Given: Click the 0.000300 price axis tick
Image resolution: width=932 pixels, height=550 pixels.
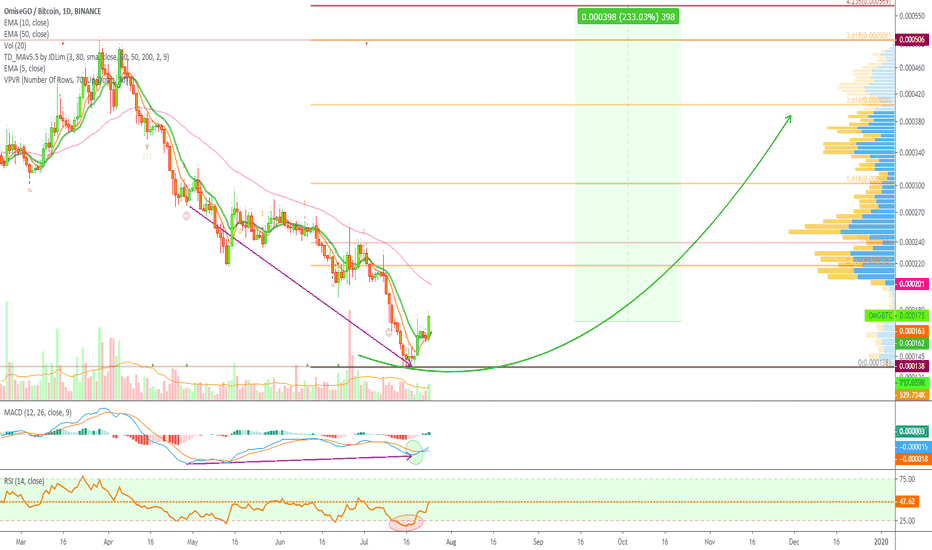Looking at the screenshot, I should 912,186.
